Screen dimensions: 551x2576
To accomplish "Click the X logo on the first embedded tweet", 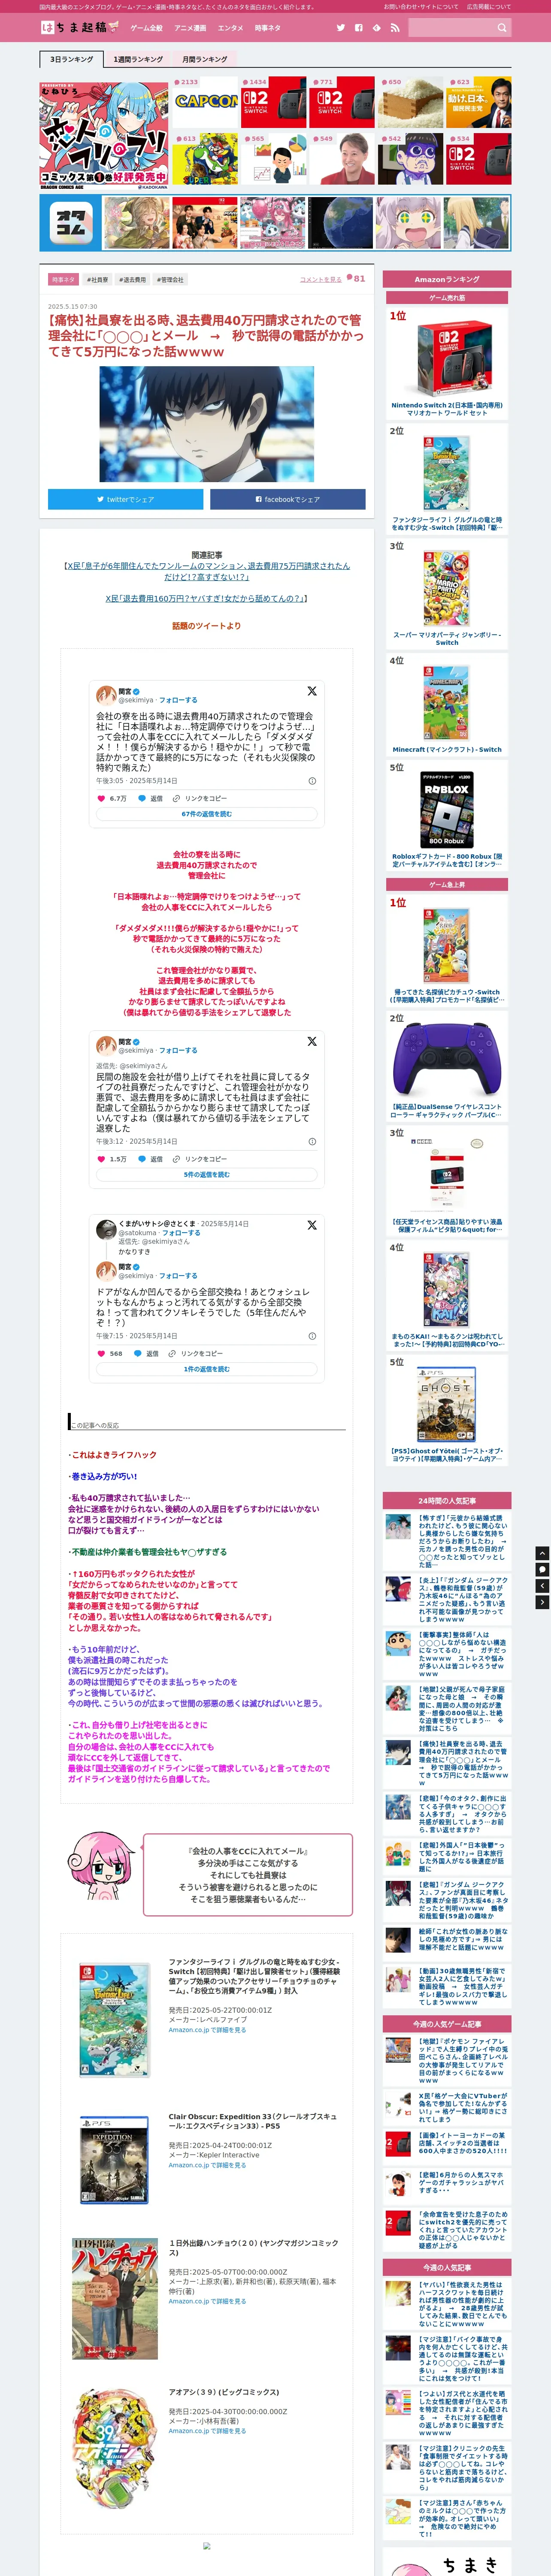I will (312, 691).
